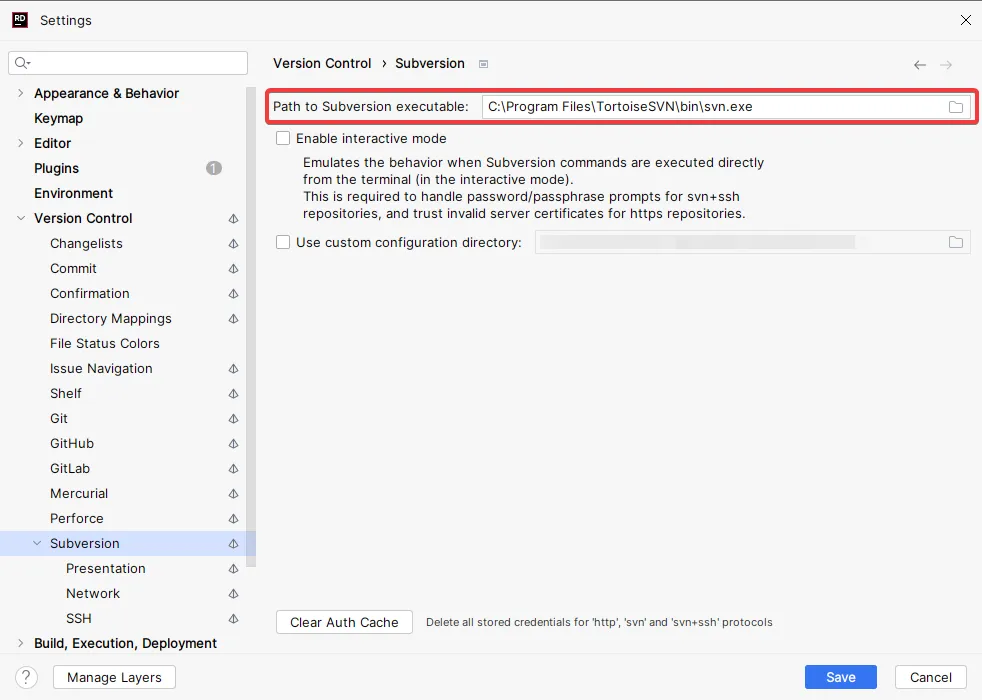Enable the custom configuration directory option
The image size is (982, 700).
click(x=283, y=241)
